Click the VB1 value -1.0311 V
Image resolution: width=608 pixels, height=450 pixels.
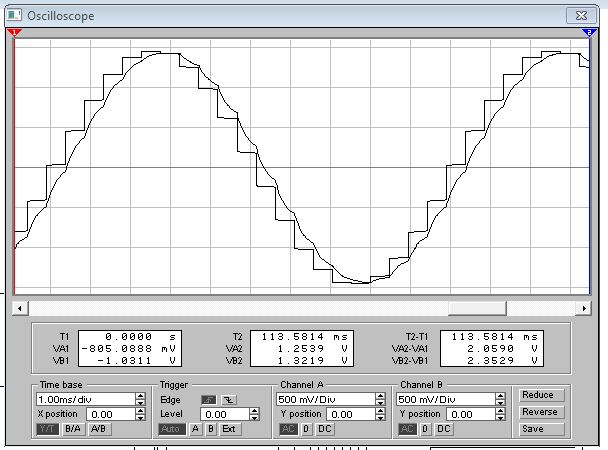(136, 360)
